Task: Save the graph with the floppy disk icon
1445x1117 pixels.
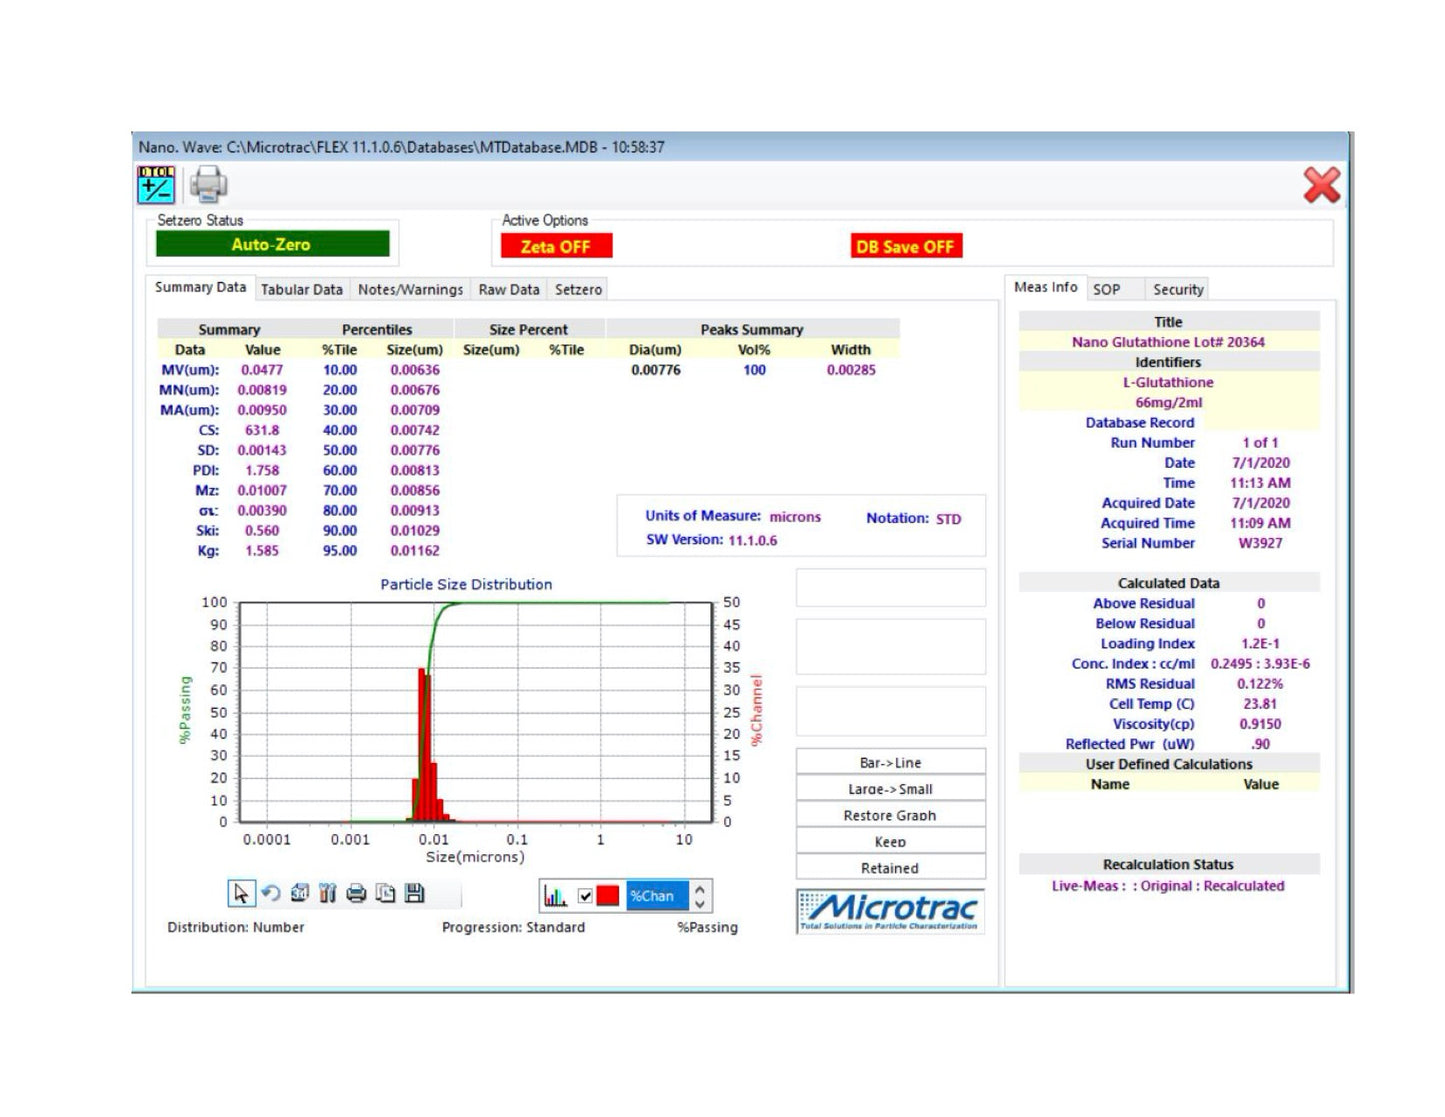Action: (x=414, y=894)
